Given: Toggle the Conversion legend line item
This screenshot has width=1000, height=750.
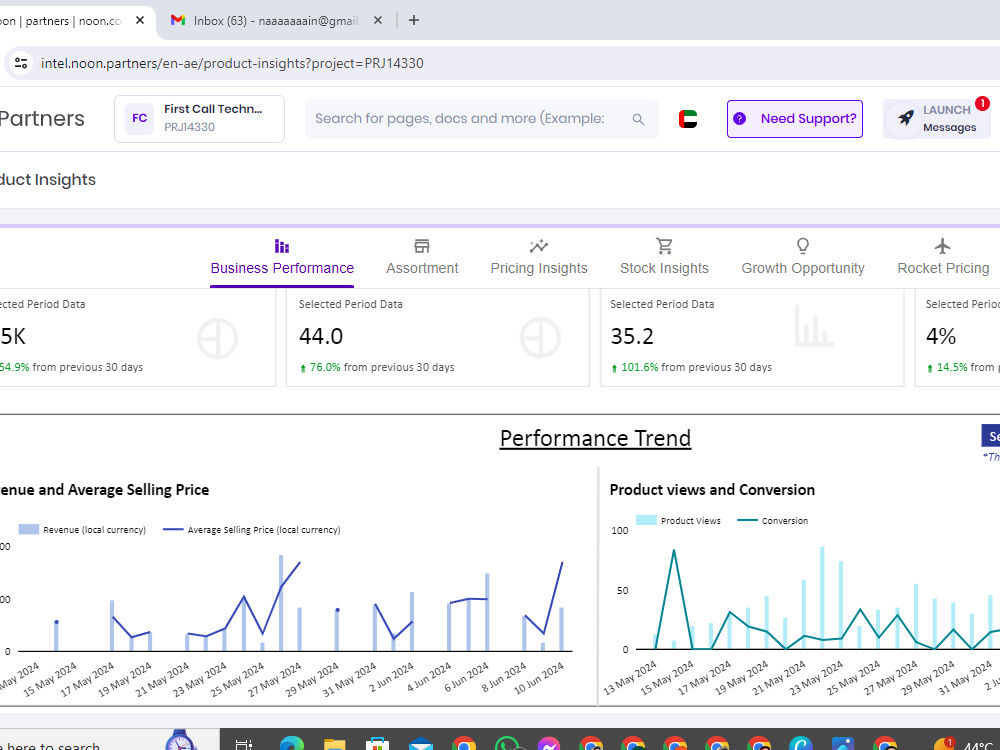Looking at the screenshot, I should (772, 520).
